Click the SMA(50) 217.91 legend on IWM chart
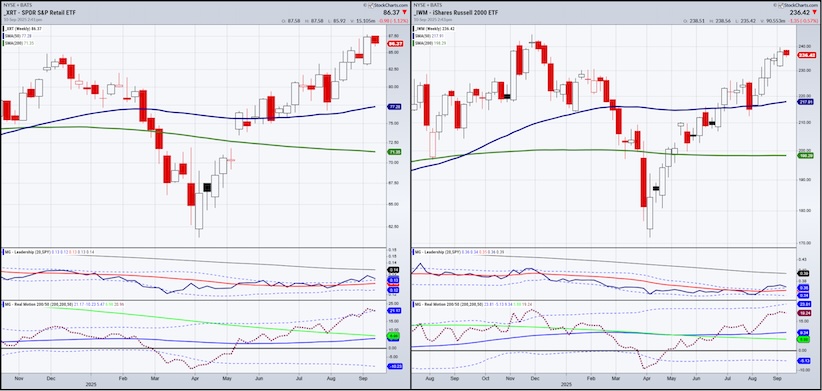Image resolution: width=822 pixels, height=391 pixels. click(x=429, y=36)
